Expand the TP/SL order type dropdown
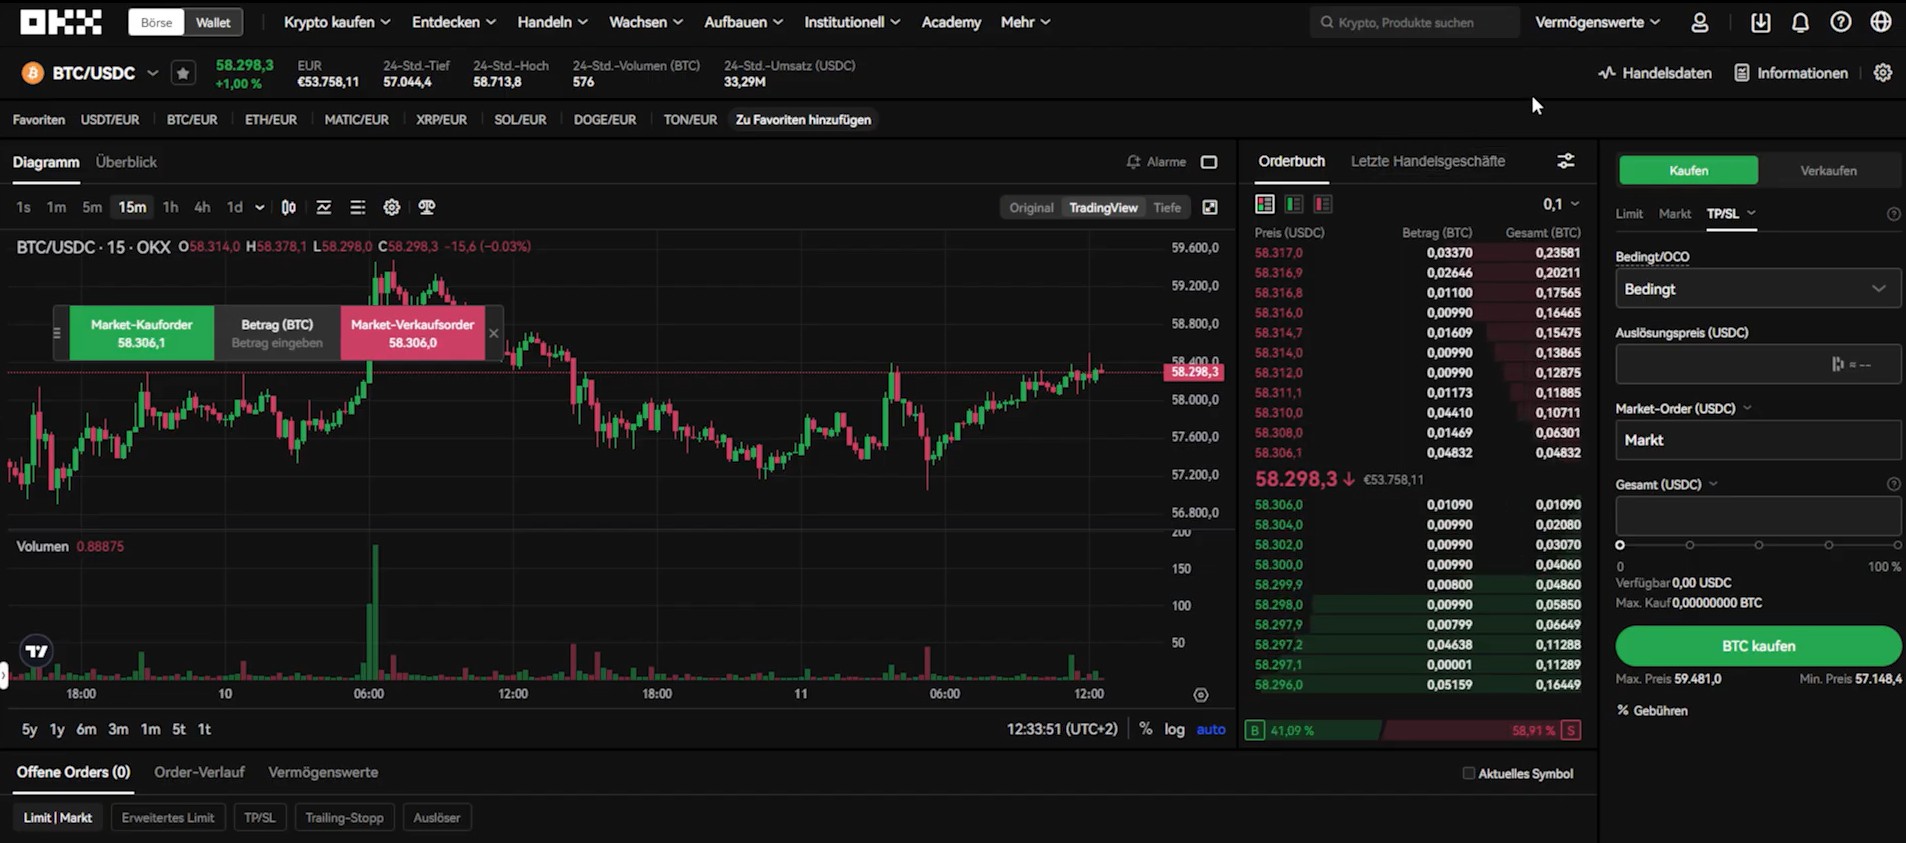Image resolution: width=1906 pixels, height=843 pixels. (x=1751, y=213)
